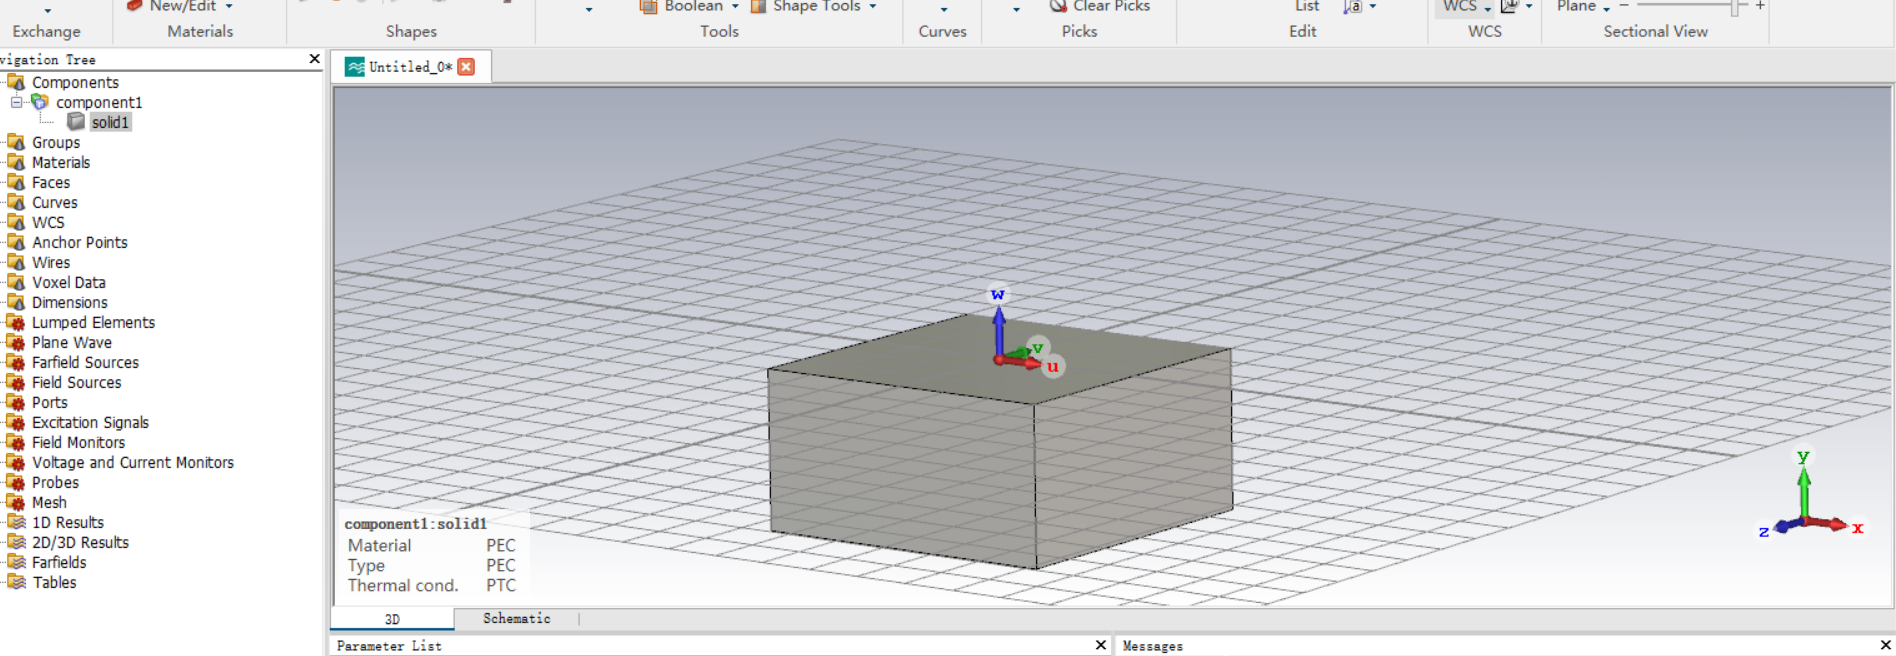1896x656 pixels.
Task: Select Field Monitors in the tree
Action: point(78,442)
